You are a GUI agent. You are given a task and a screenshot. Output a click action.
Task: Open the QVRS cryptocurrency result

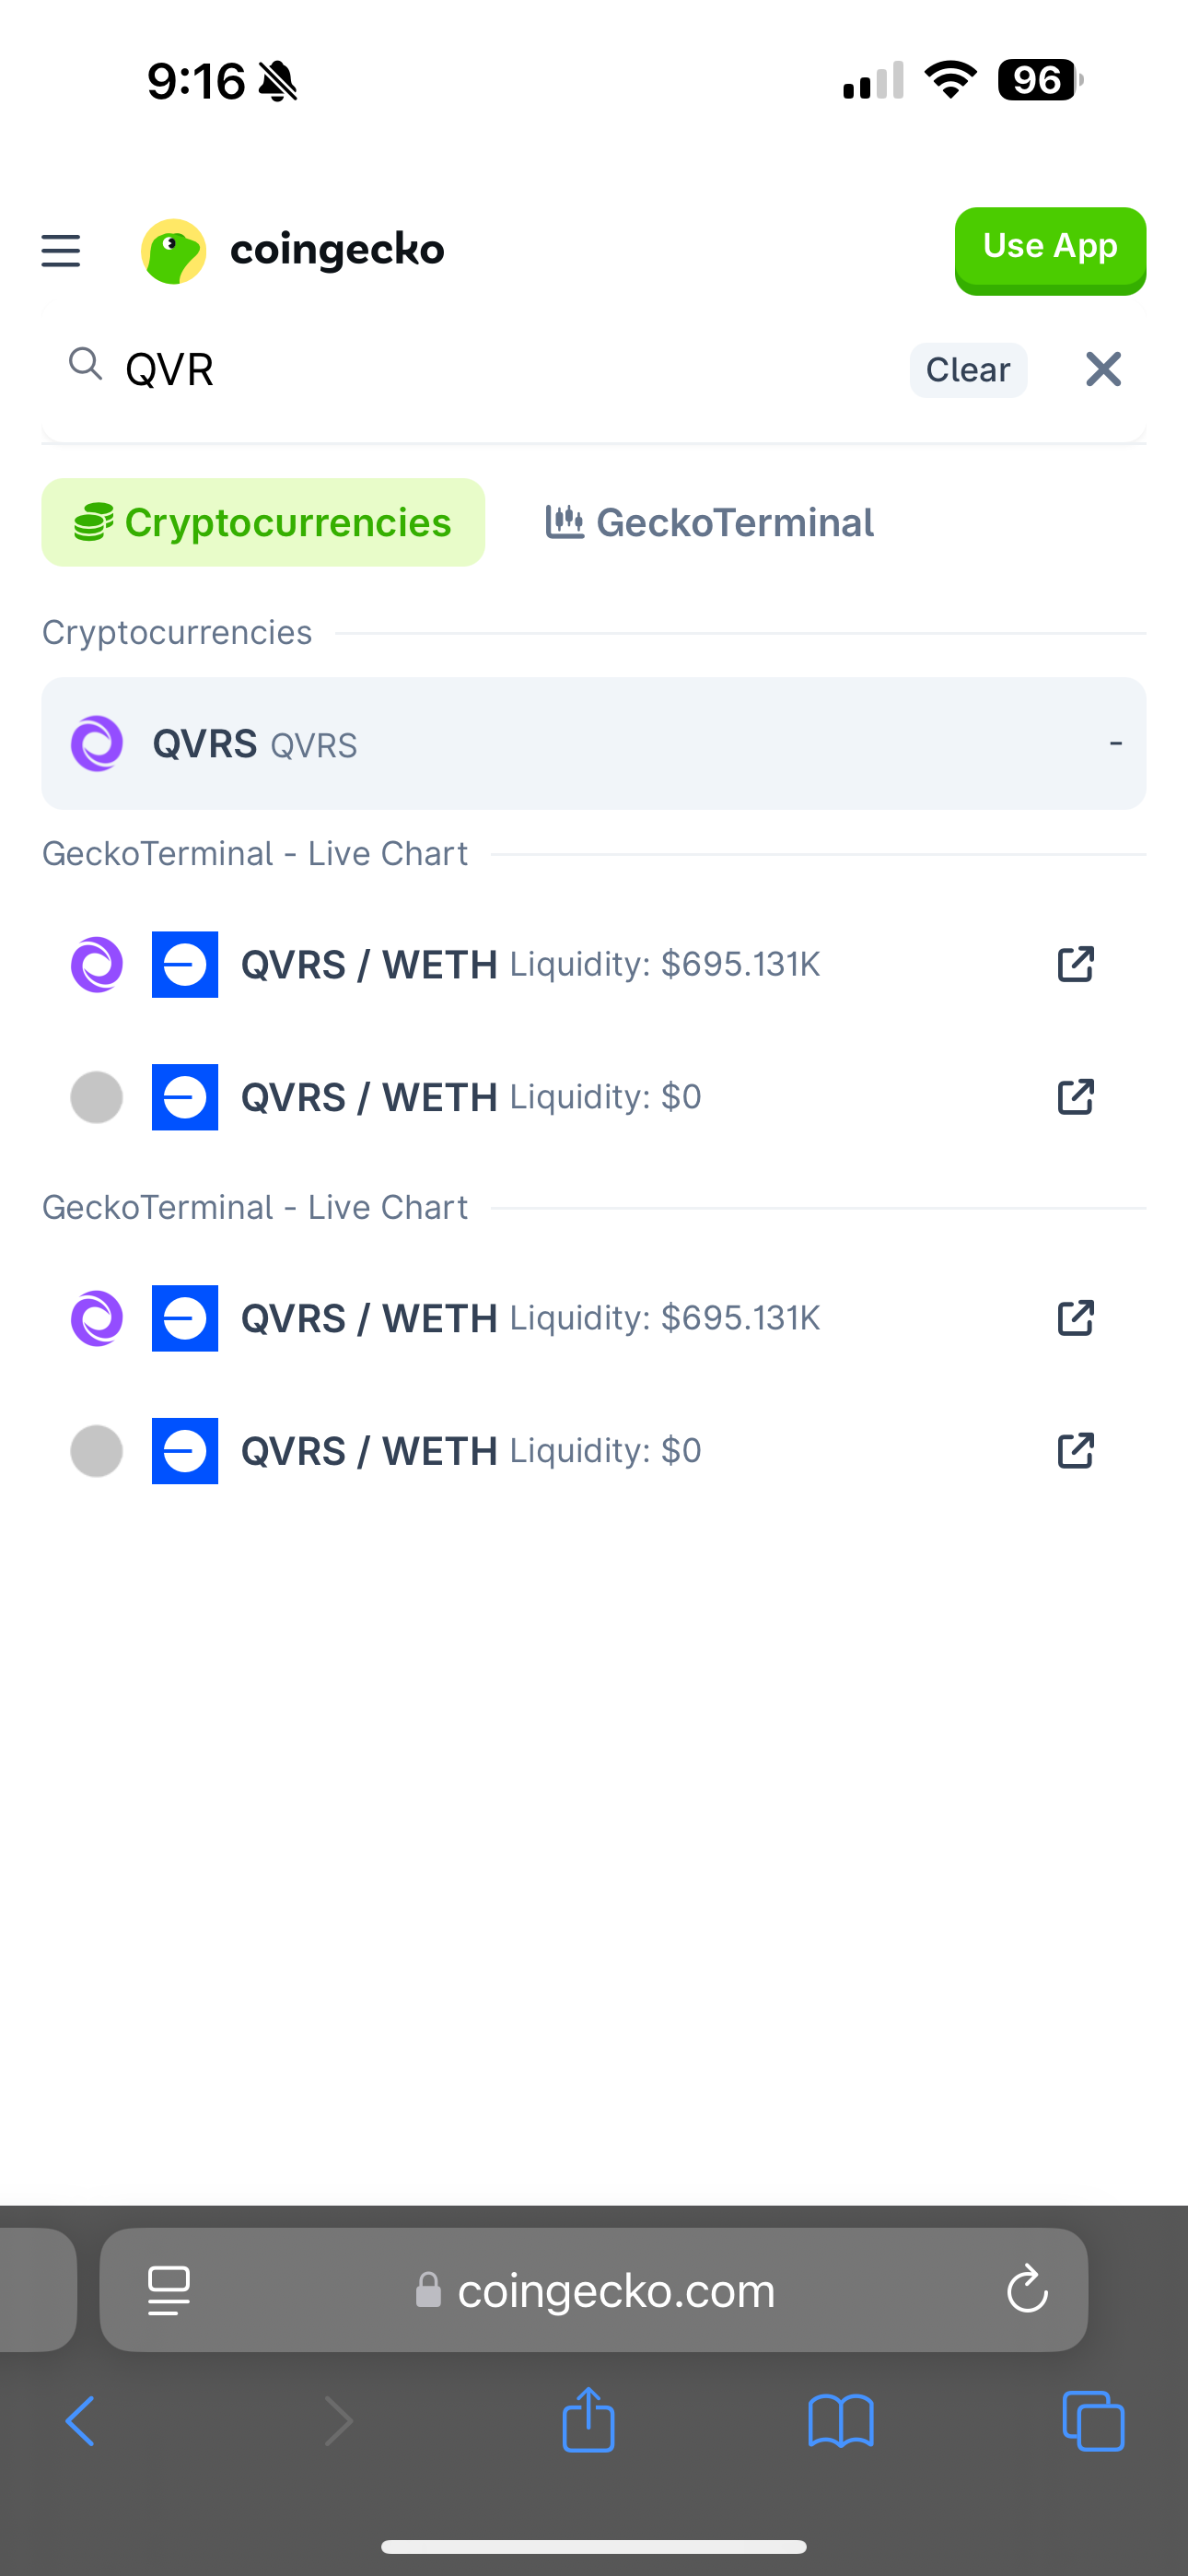pos(593,744)
